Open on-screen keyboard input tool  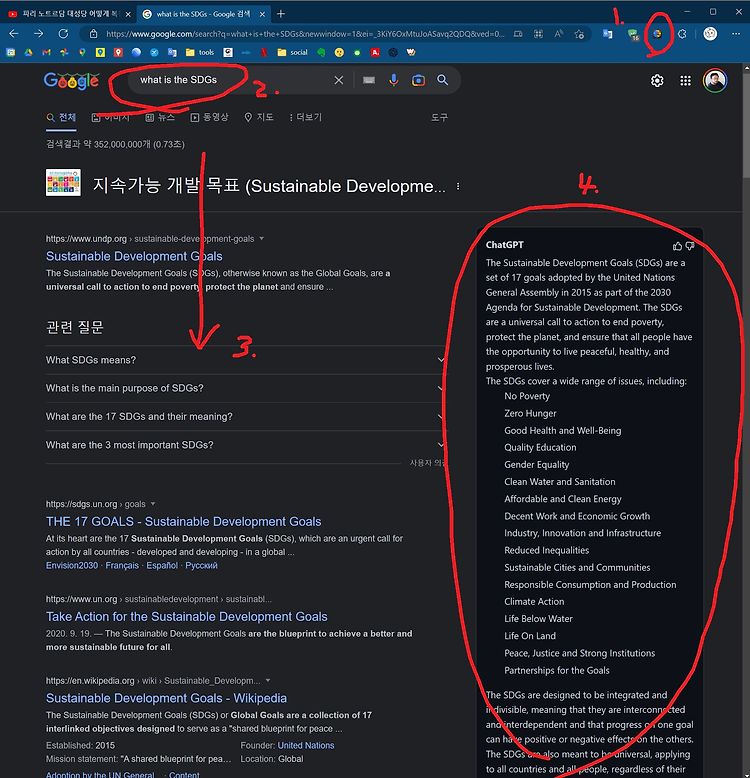click(369, 80)
